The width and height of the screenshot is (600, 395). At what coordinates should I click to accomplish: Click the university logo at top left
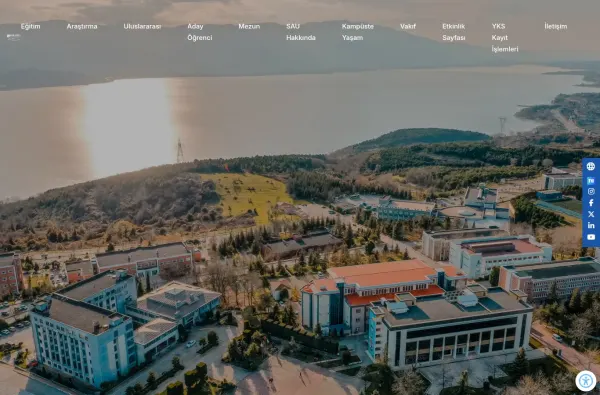pyautogui.click(x=13, y=37)
